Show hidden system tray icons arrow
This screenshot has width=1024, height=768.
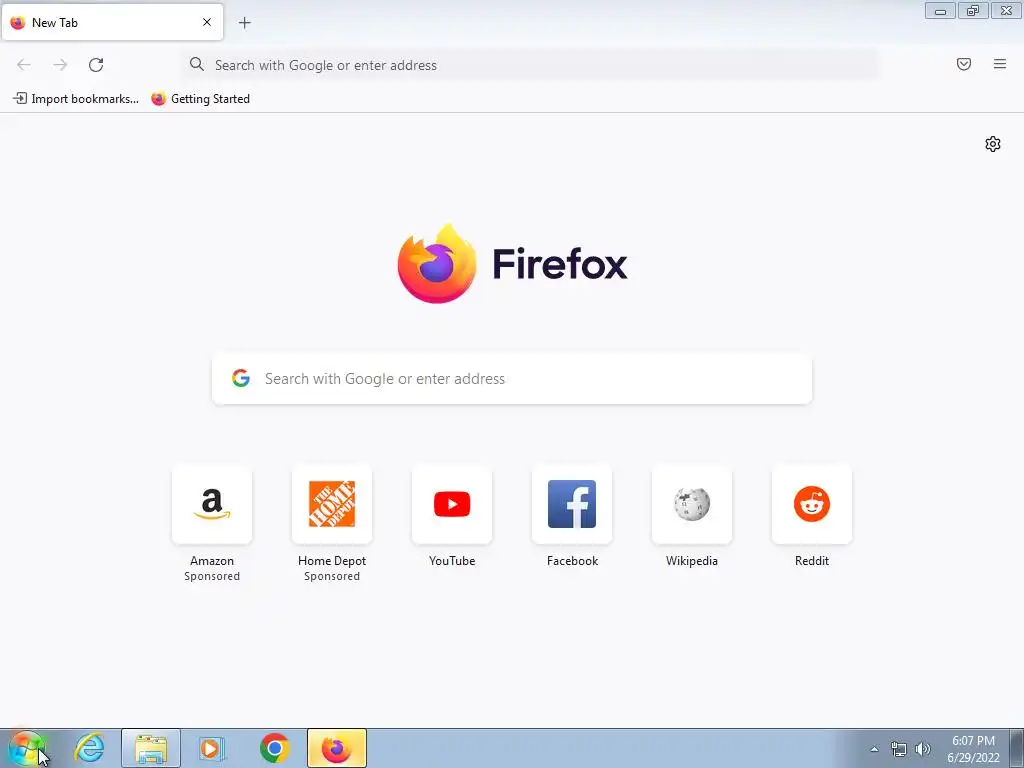coord(874,749)
